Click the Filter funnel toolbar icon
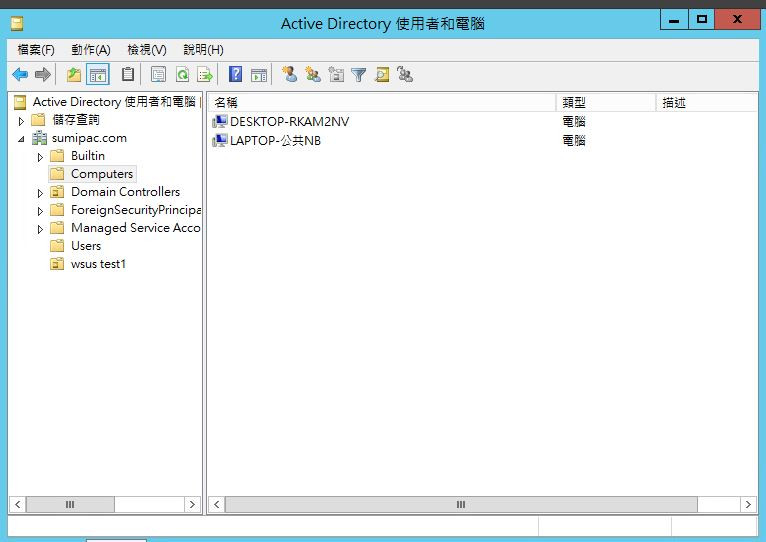 coord(359,75)
